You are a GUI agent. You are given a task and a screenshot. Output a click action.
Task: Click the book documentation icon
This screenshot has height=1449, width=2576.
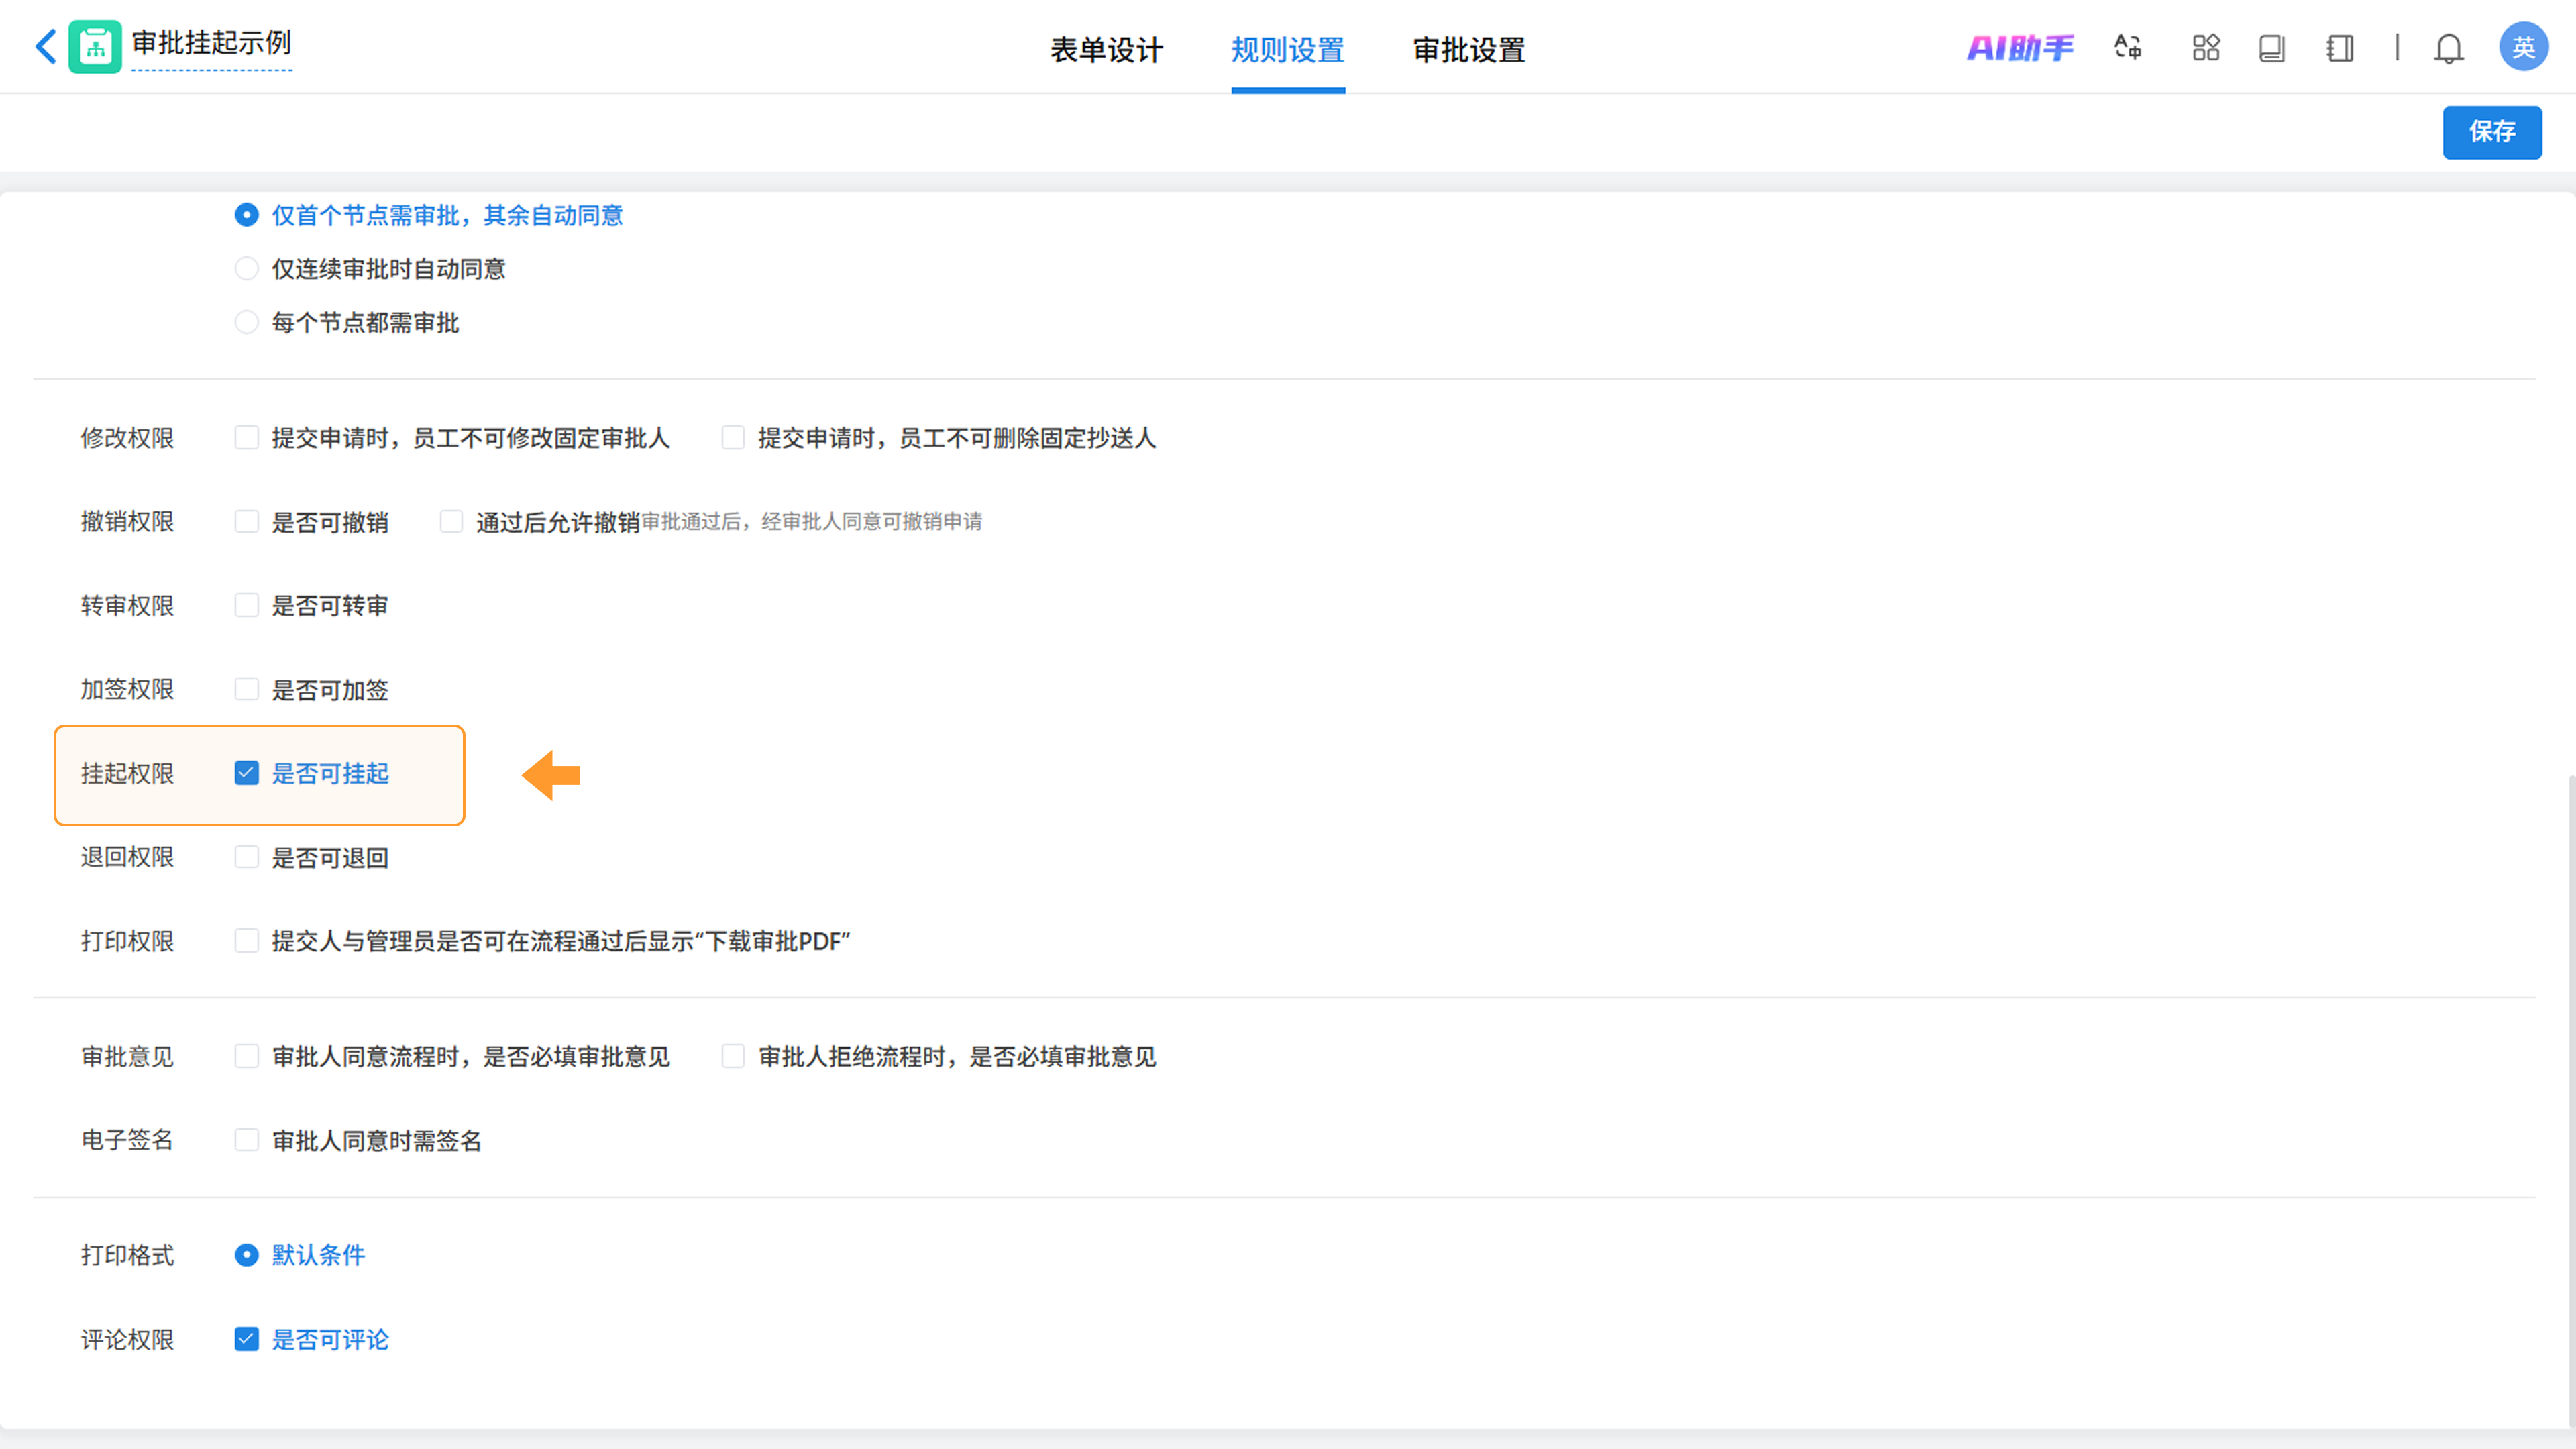2271,48
